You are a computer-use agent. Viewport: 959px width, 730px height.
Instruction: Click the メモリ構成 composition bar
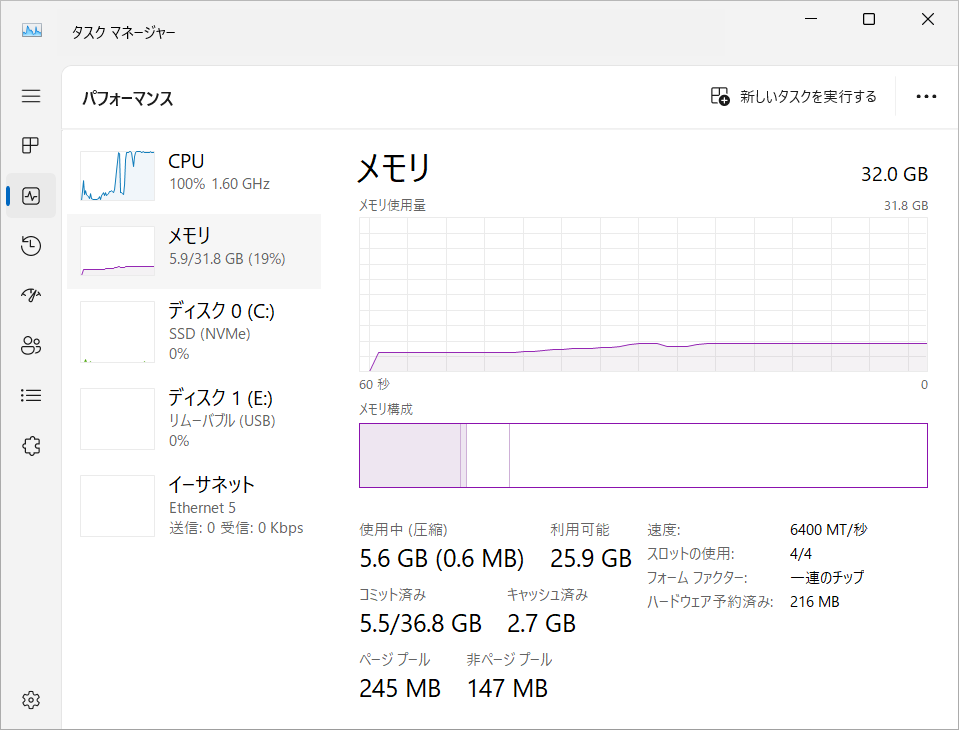click(643, 456)
